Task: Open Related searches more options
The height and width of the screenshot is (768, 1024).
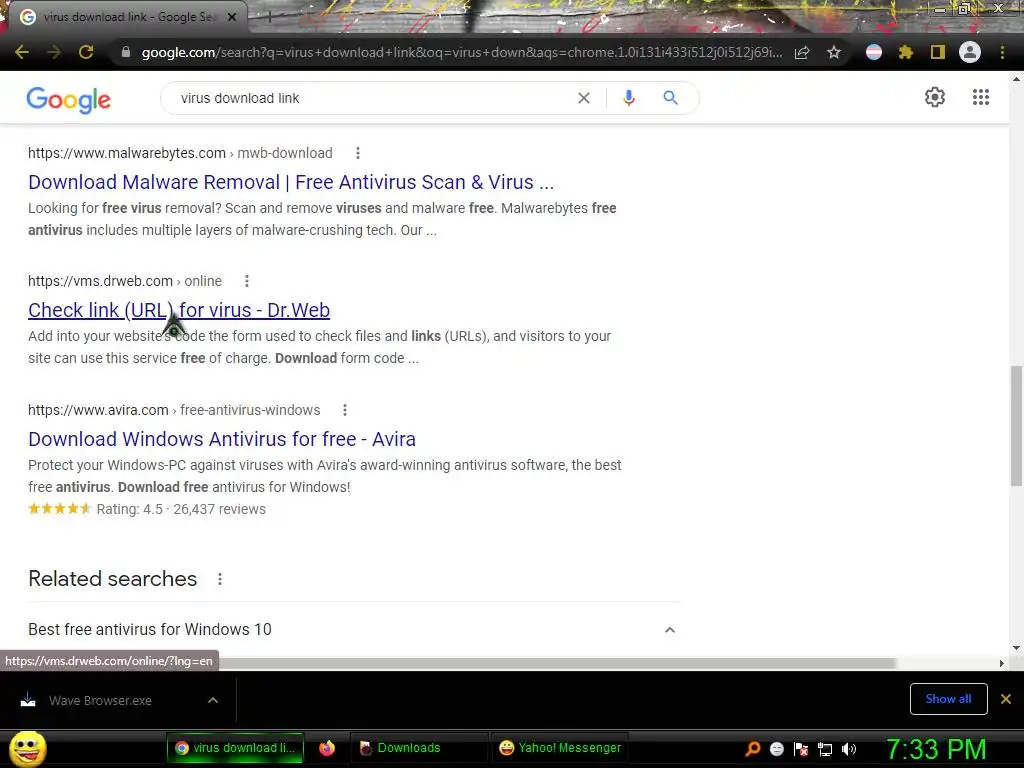Action: point(220,579)
